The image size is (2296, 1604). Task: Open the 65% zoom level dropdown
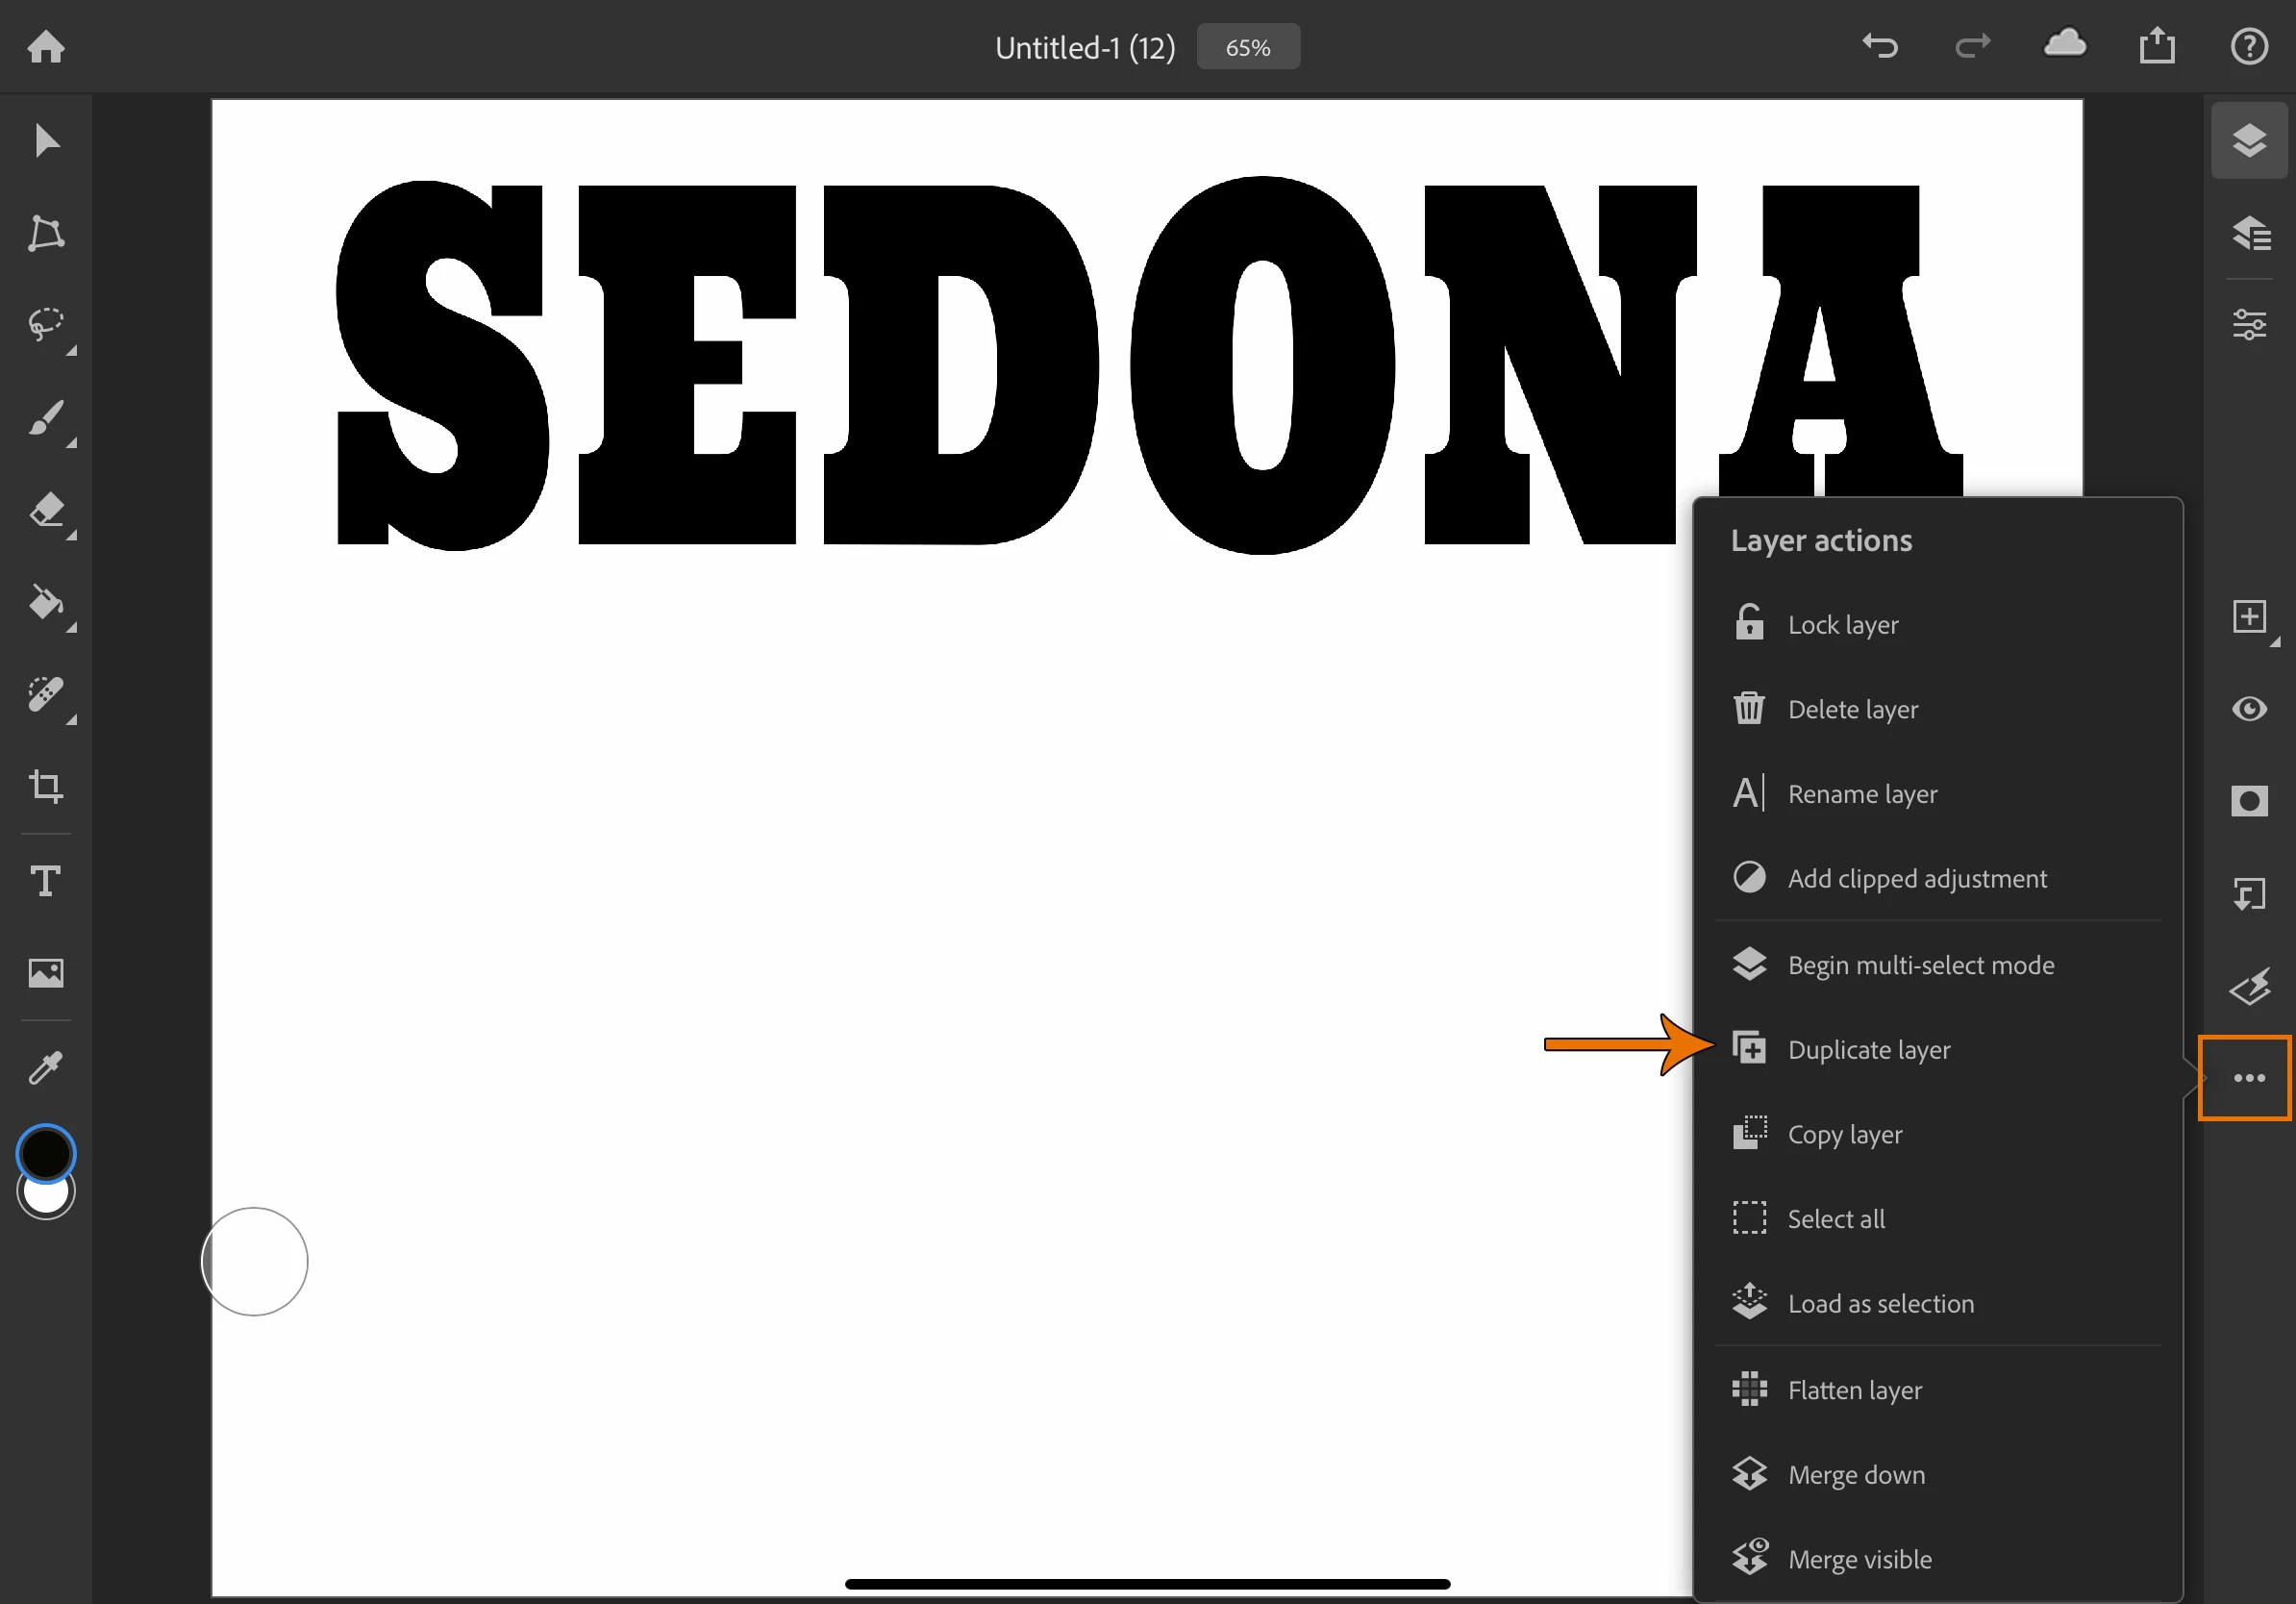pos(1247,47)
